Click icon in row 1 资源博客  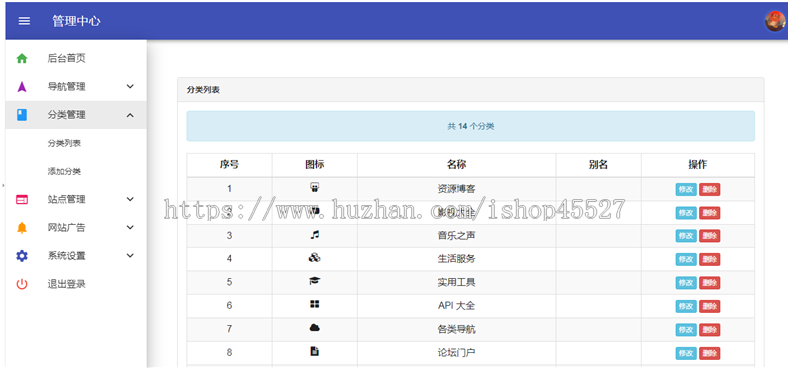(314, 188)
